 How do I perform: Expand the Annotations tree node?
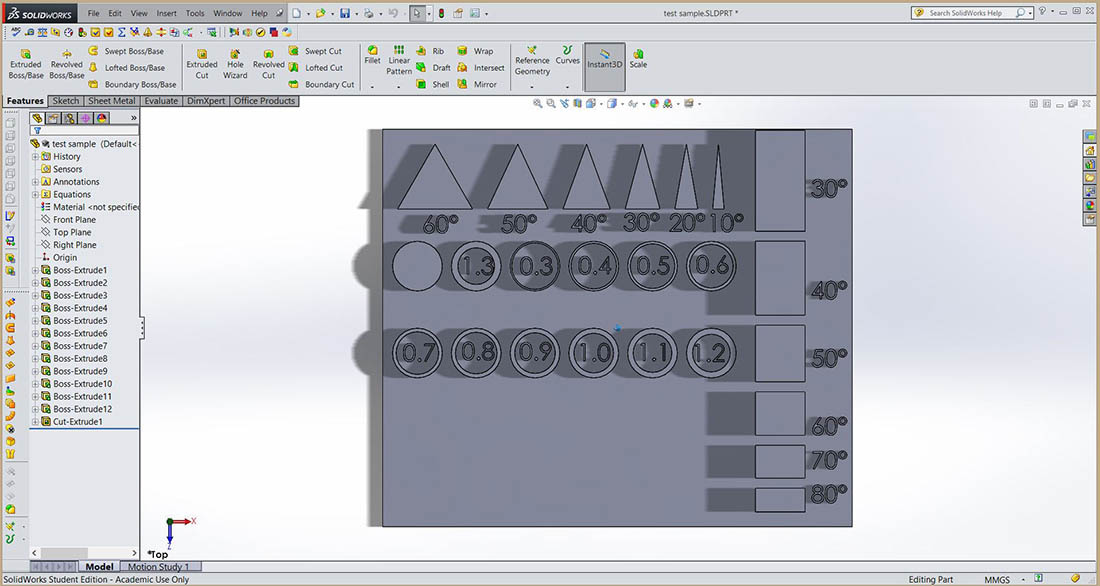(35, 182)
